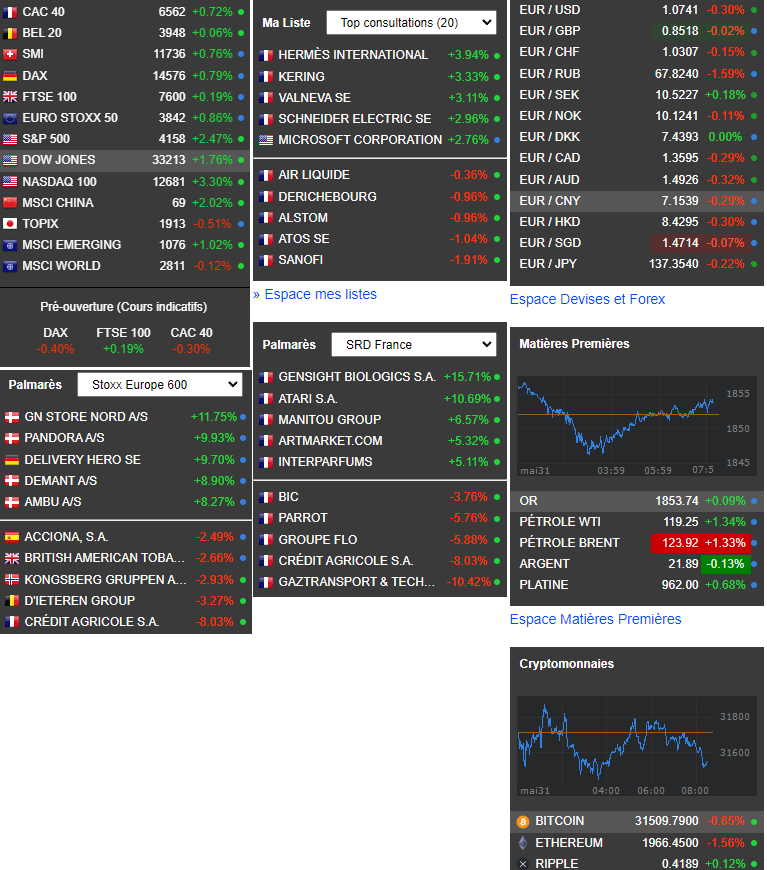Open the Ma Liste 'Top consultations (20)' dropdown
Image resolution: width=767 pixels, height=870 pixels.
(x=411, y=23)
